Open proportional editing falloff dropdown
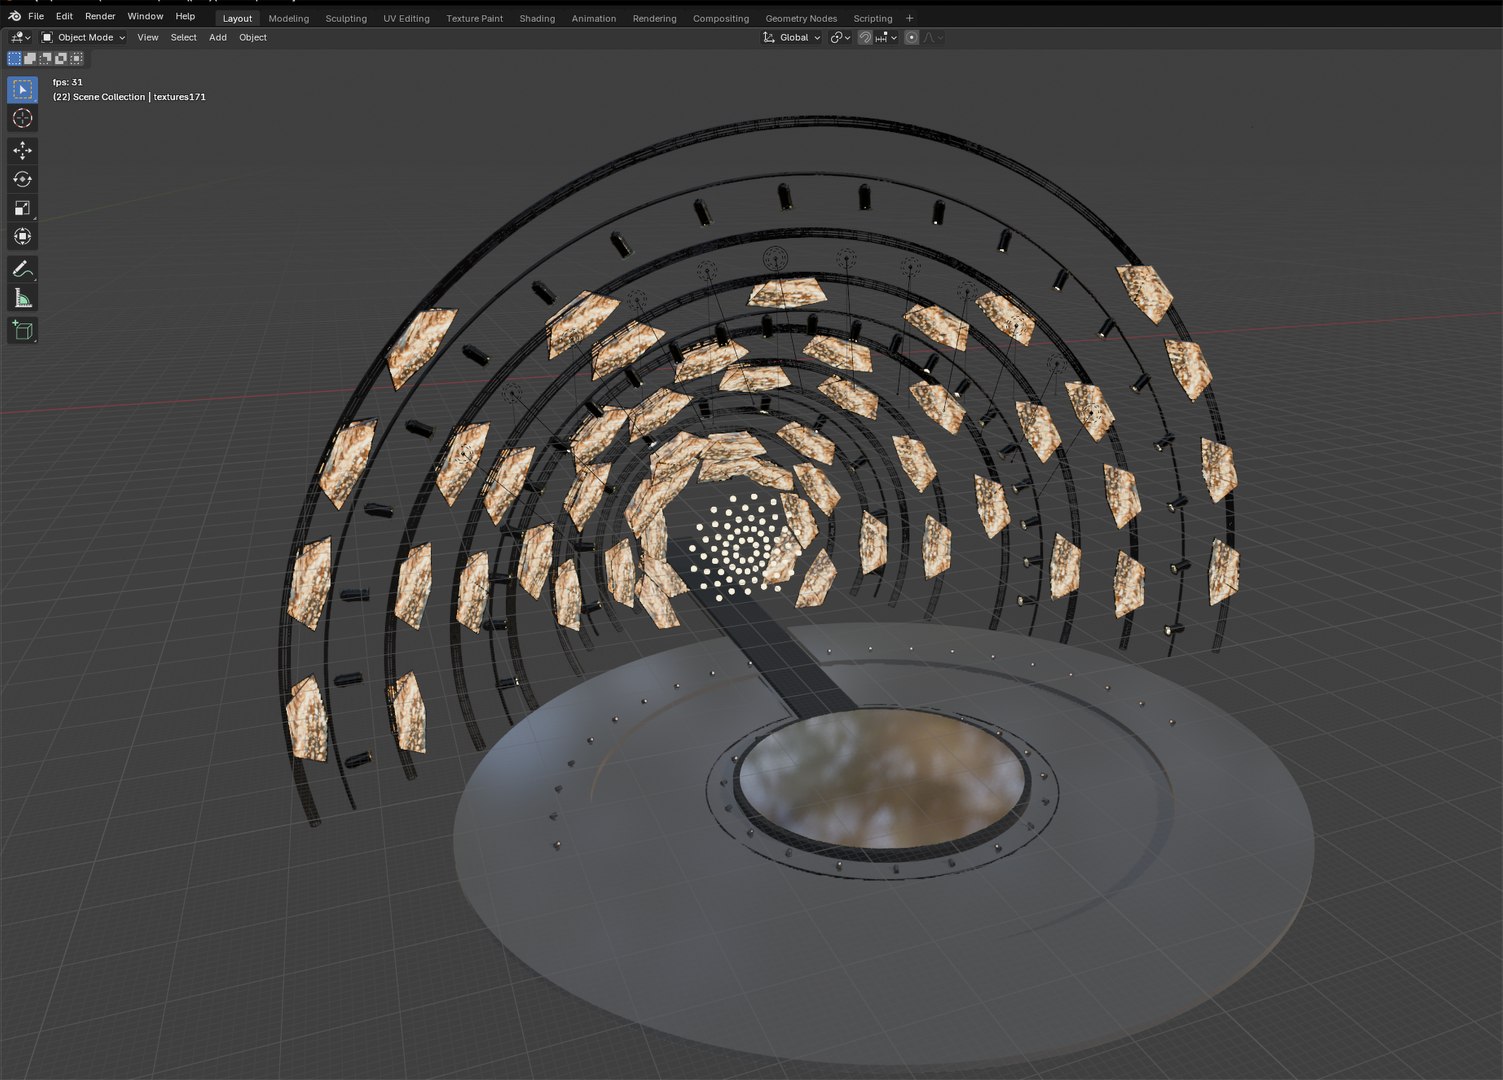Screen dimensions: 1503x1080 pos(933,37)
